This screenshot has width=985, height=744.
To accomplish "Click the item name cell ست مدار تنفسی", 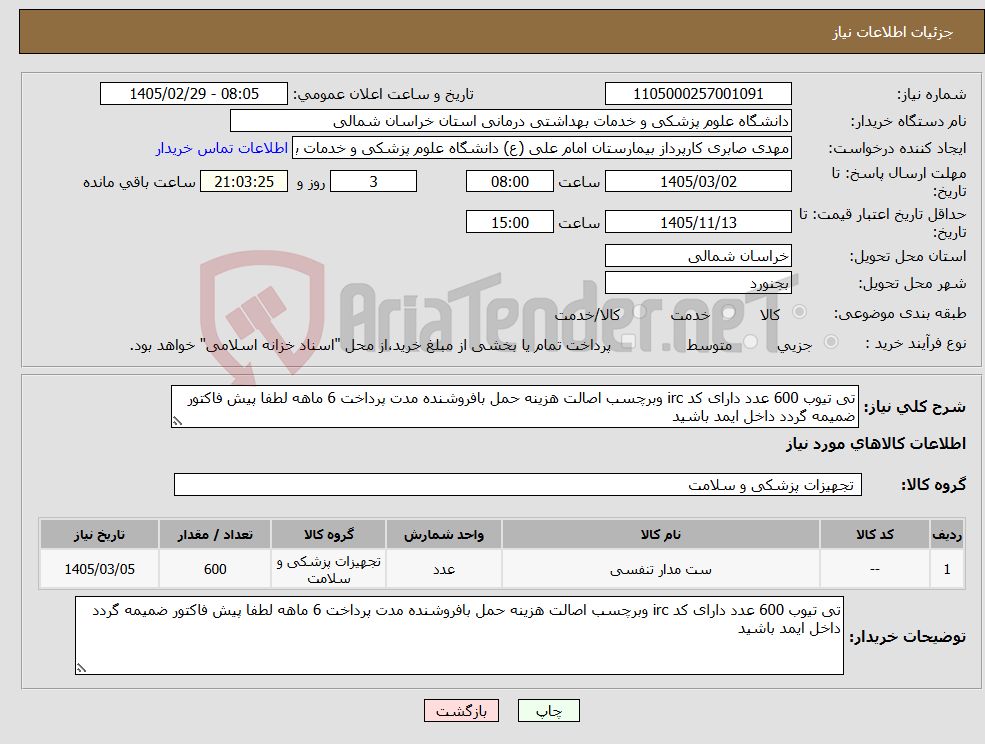I will pyautogui.click(x=661, y=569).
